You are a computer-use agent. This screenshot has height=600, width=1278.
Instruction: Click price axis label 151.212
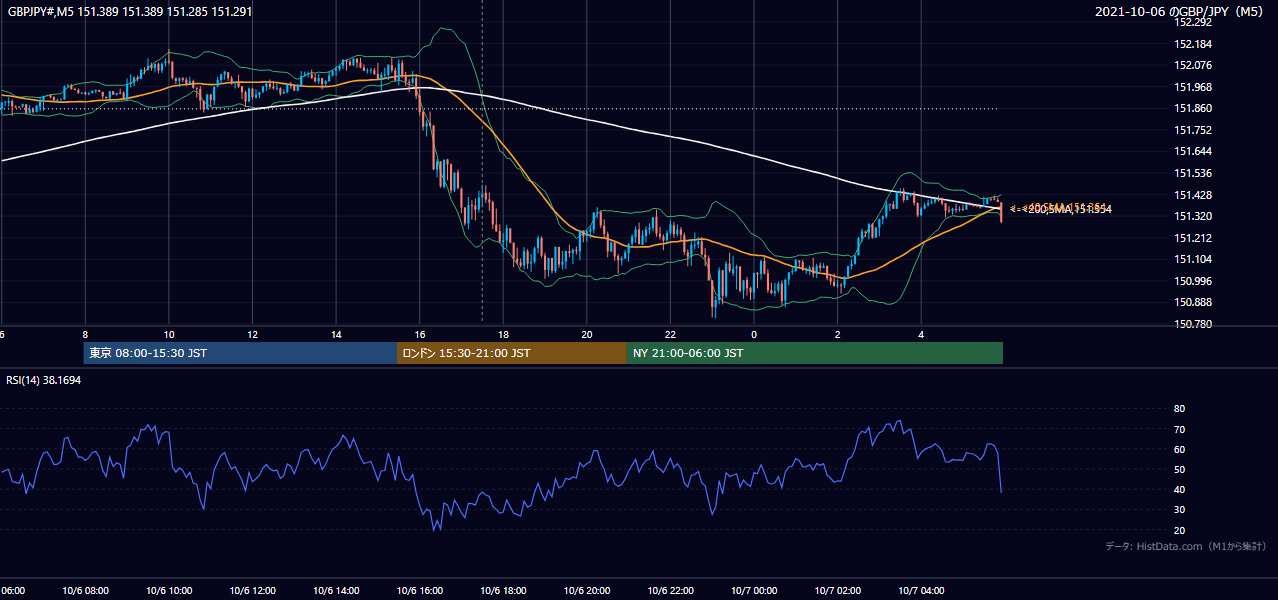(x=1193, y=238)
